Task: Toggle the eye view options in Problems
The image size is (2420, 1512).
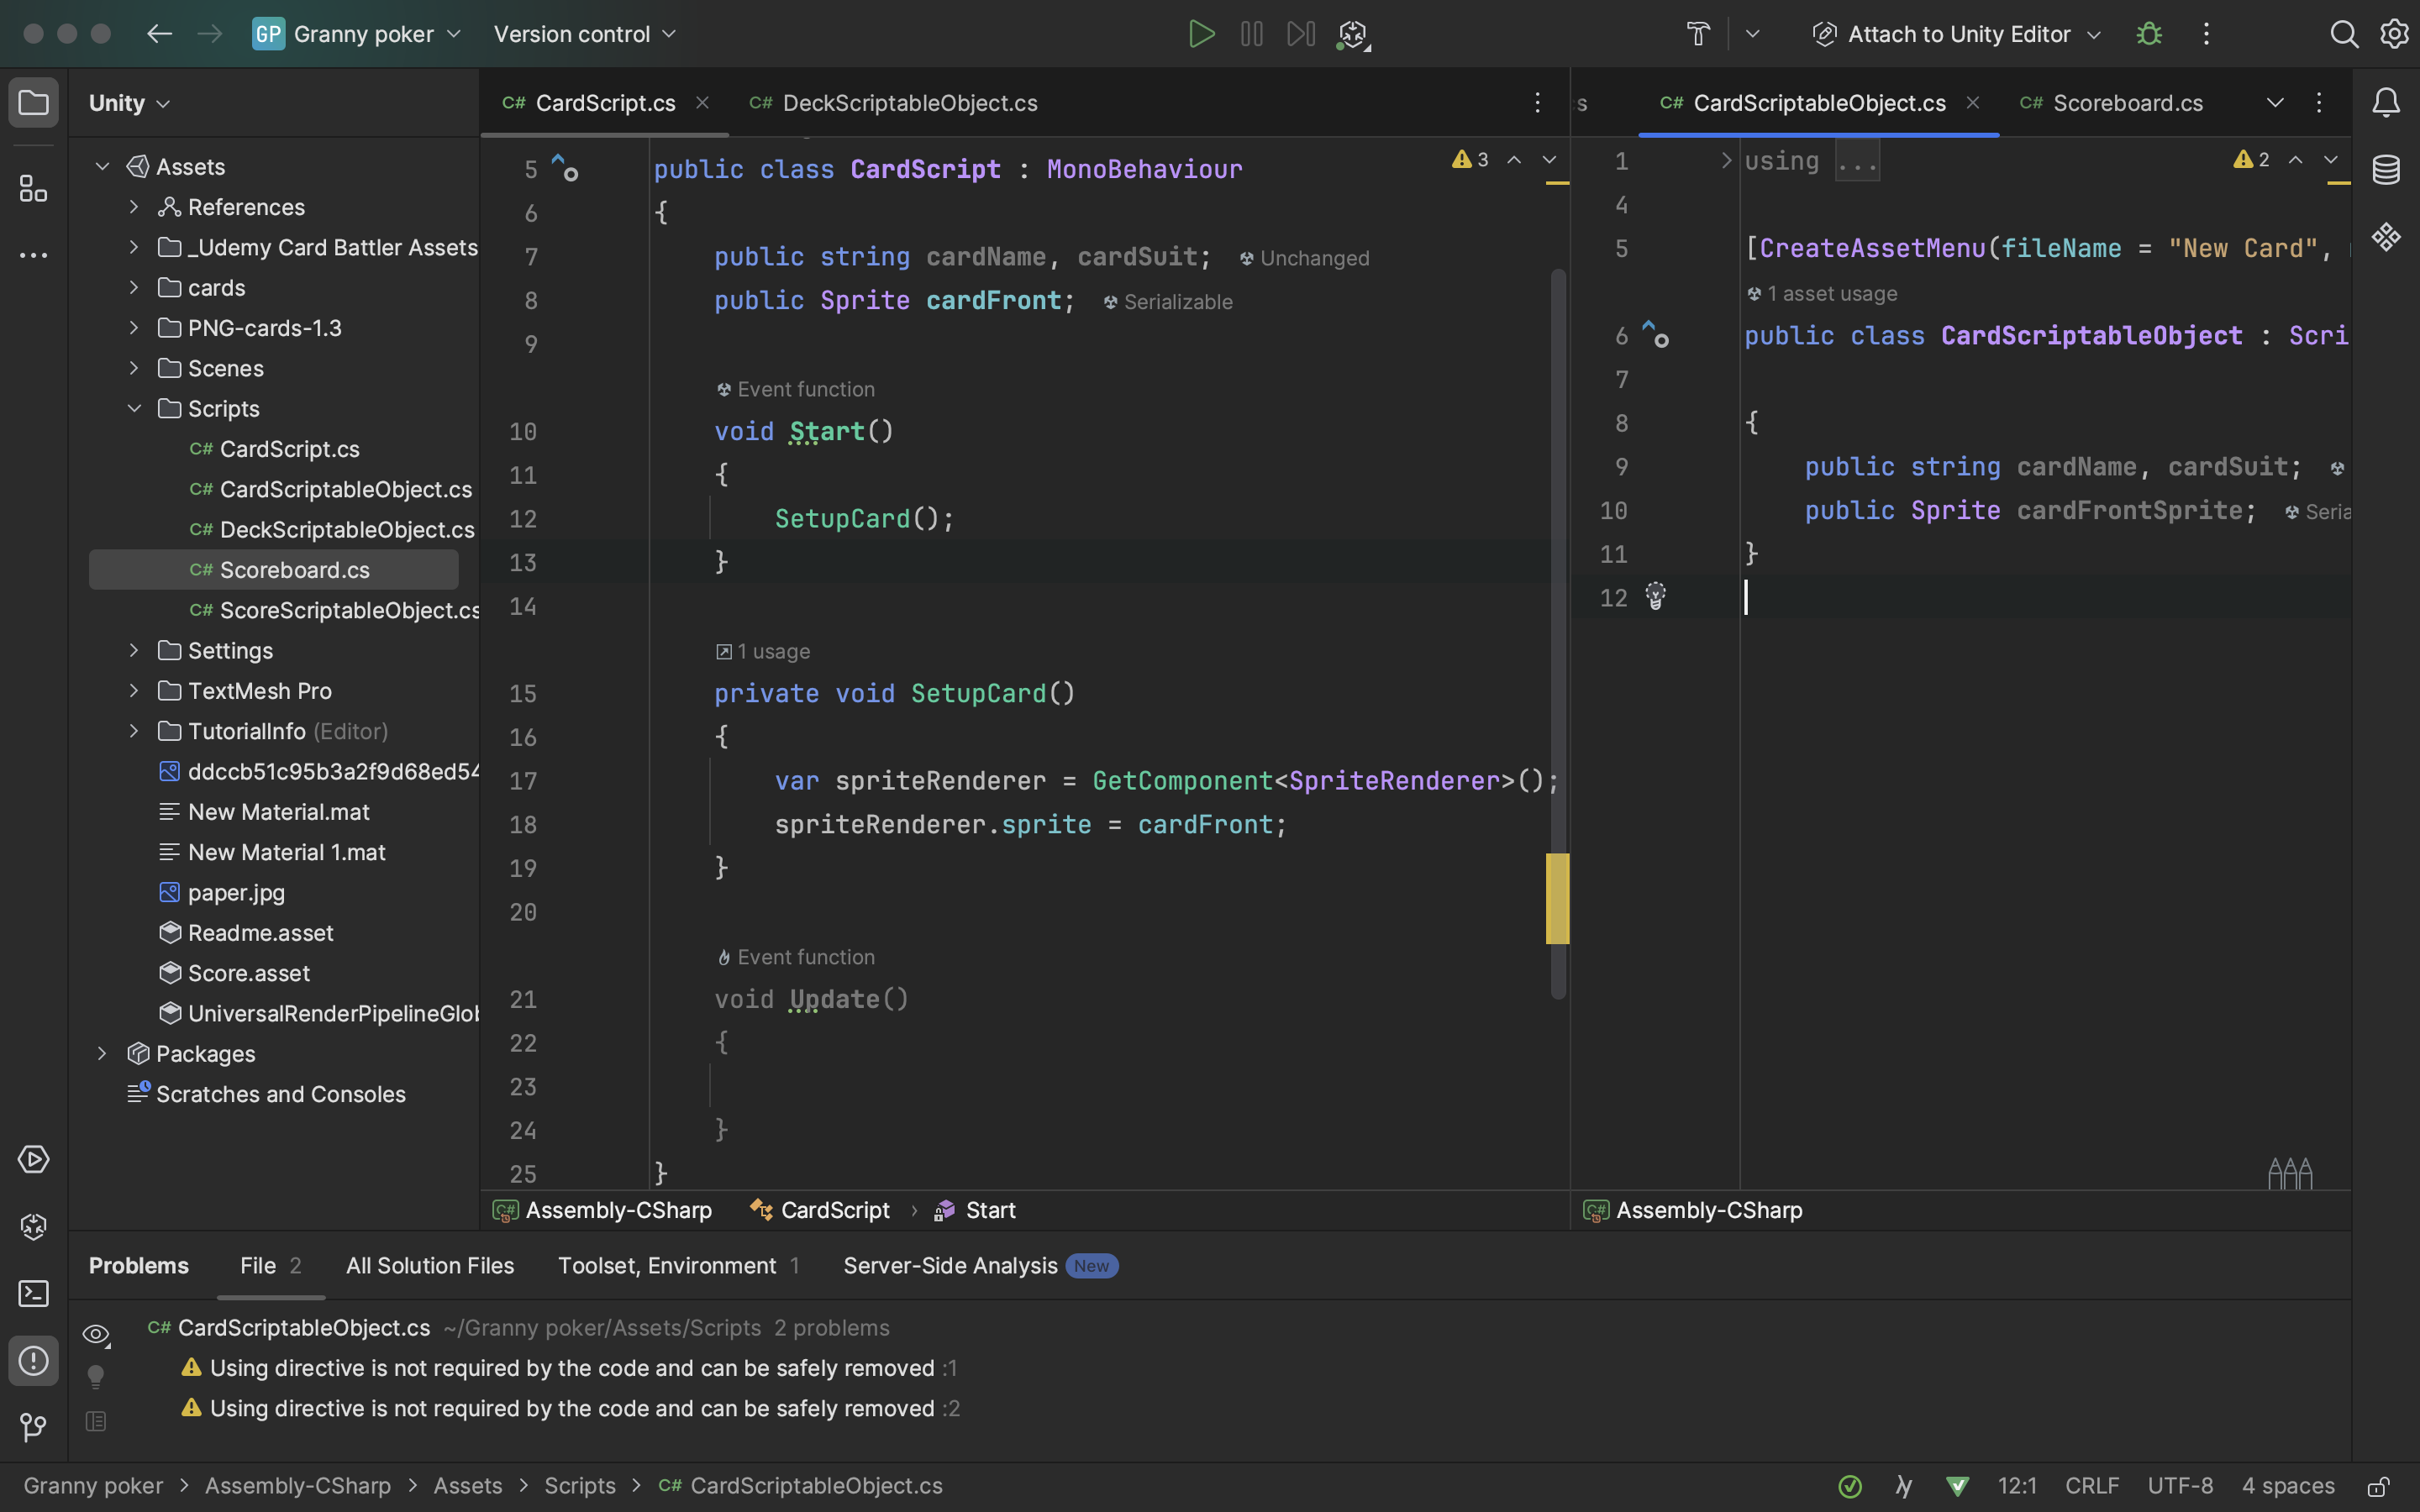Action: (x=96, y=1334)
